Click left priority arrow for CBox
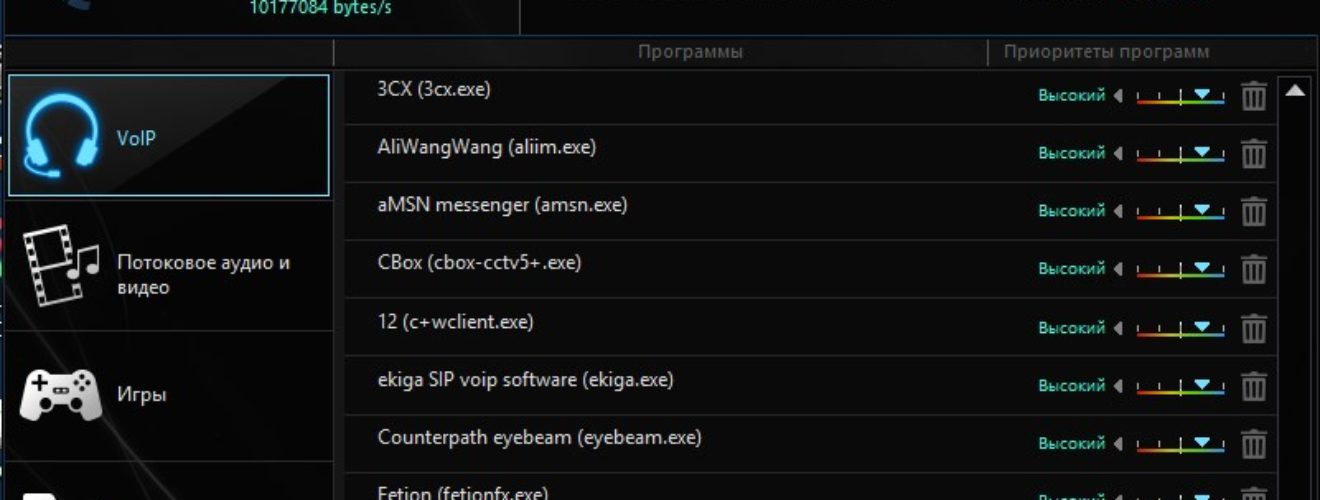The width and height of the screenshot is (1320, 500). coord(1118,270)
